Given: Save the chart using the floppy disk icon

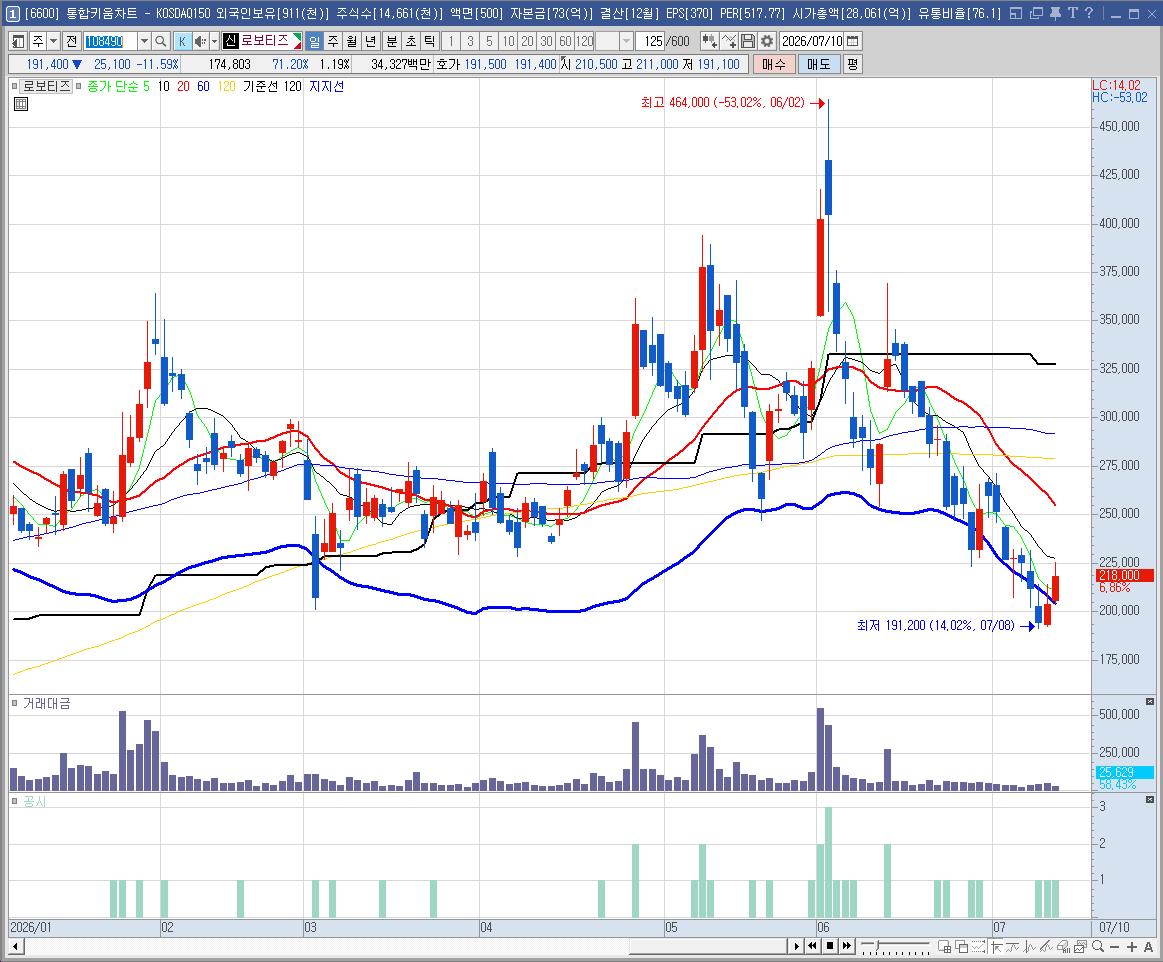Looking at the screenshot, I should 748,42.
